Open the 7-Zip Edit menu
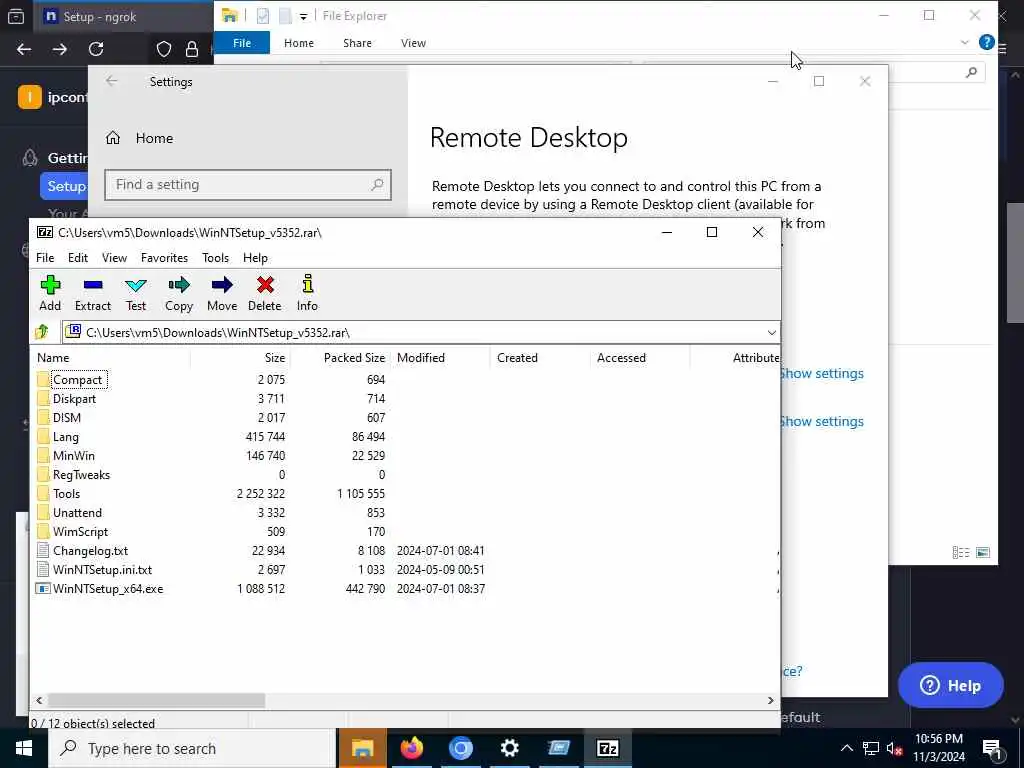Screen dimensions: 1024x768 [78, 258]
